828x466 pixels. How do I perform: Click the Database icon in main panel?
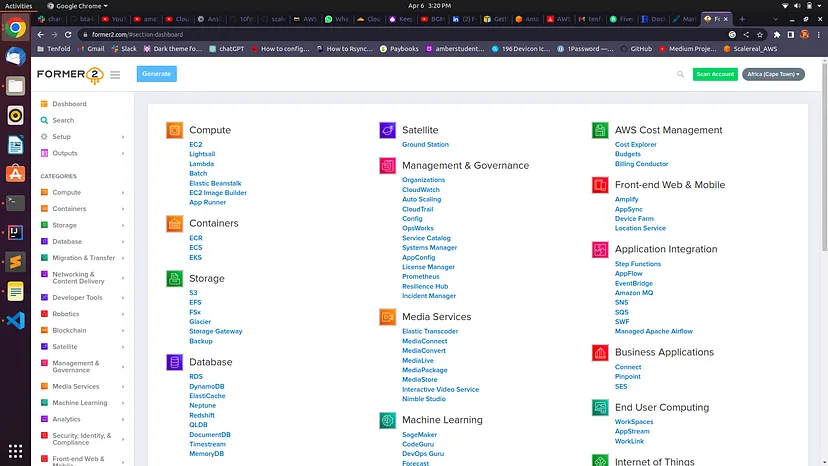point(174,362)
